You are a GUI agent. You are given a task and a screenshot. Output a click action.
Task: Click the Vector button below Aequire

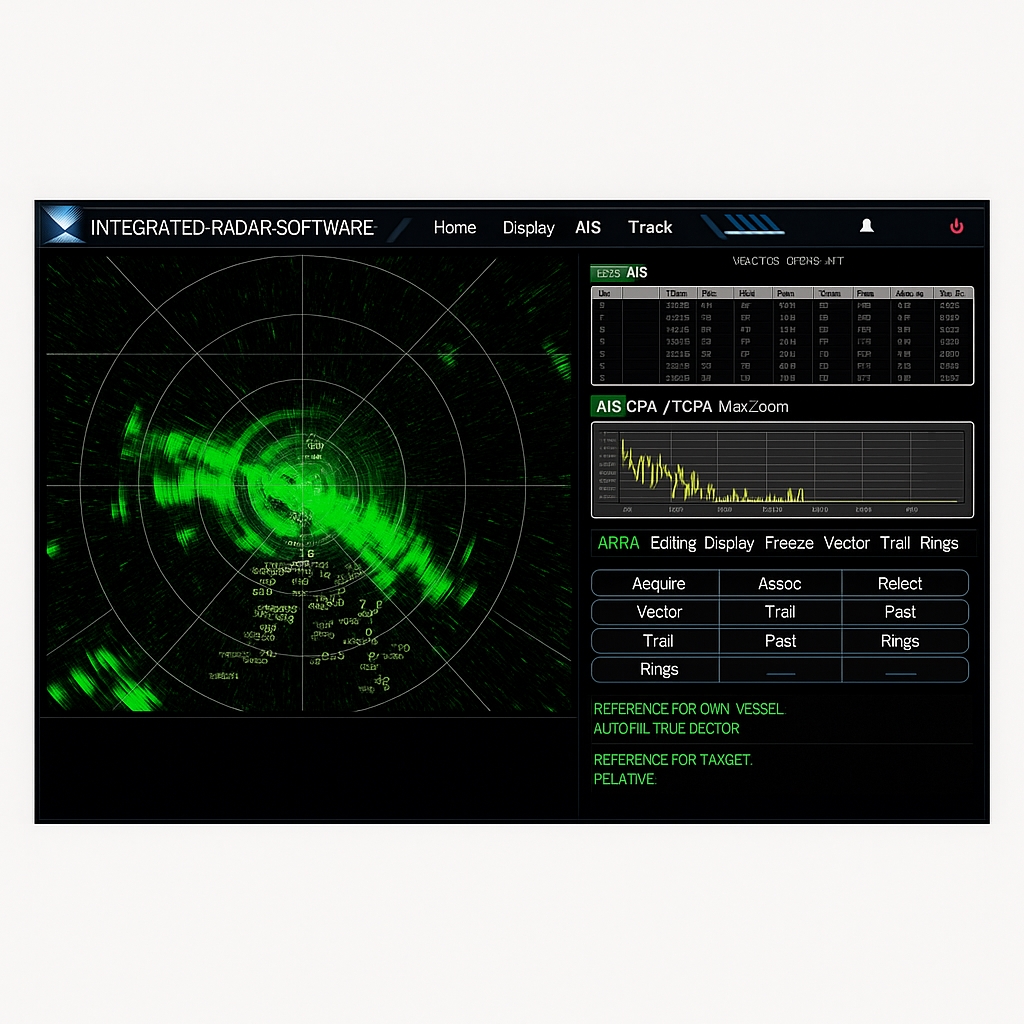[659, 612]
